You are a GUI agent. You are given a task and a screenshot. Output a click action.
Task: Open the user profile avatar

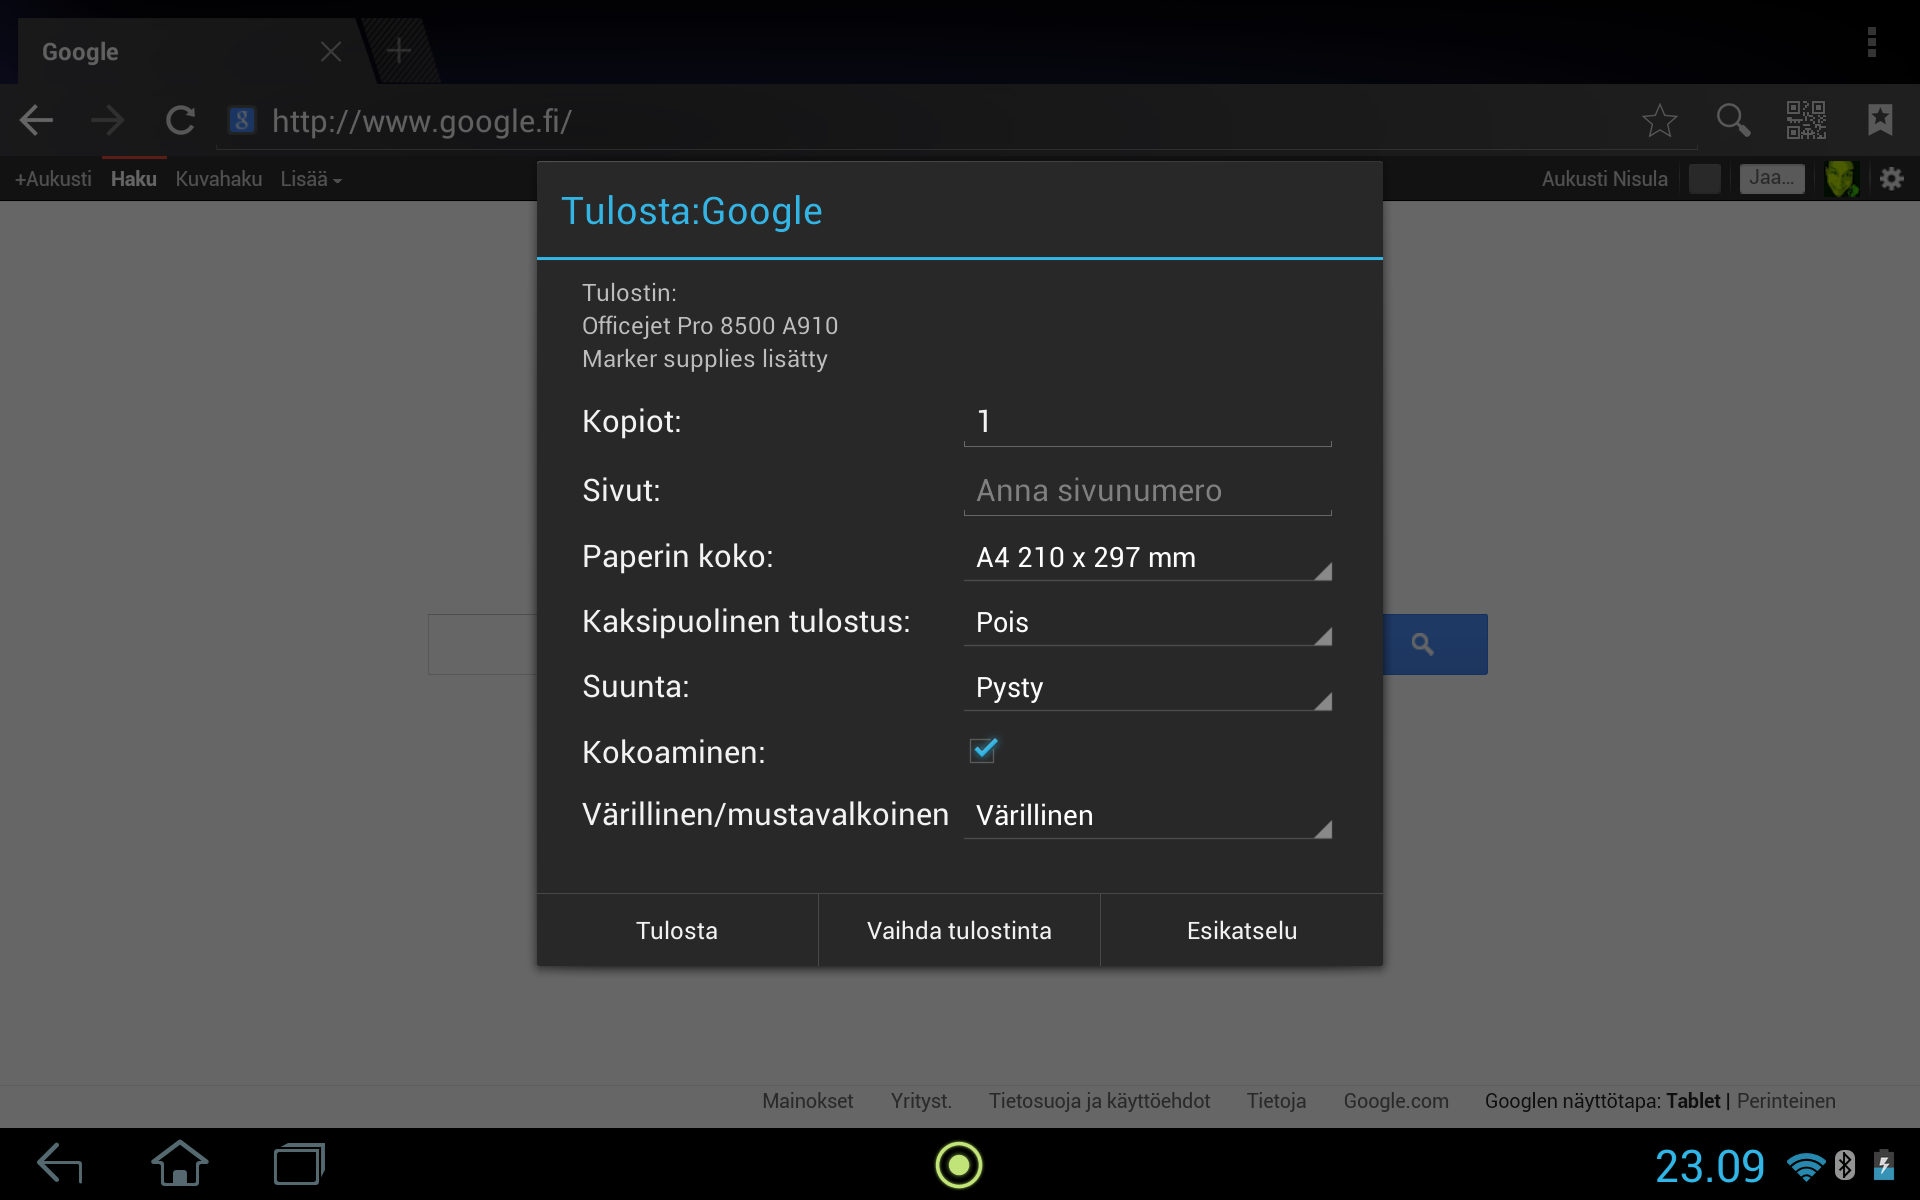click(x=1841, y=179)
